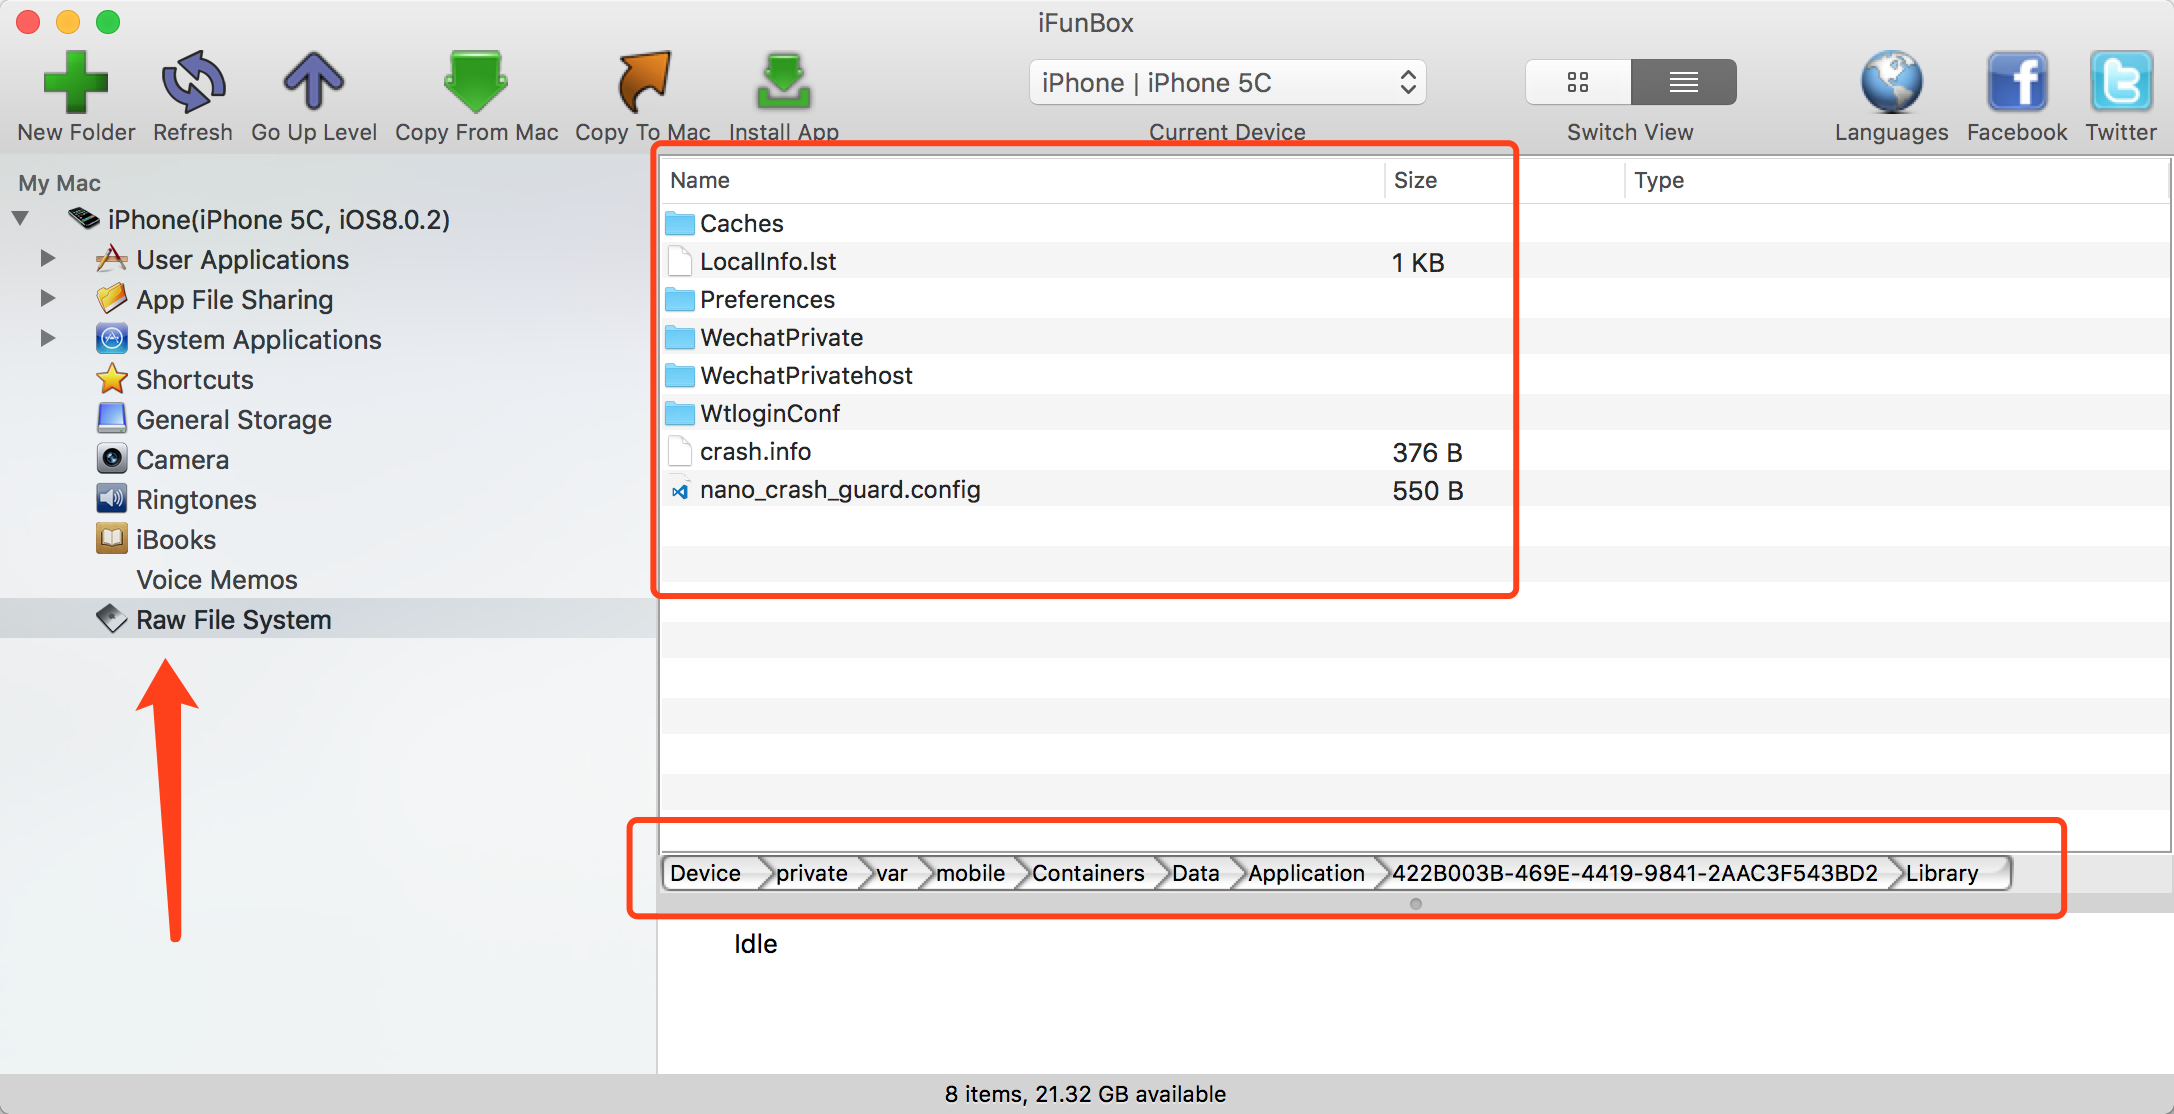Click the 376 B size value
Viewport: 2174px width, 1114px height.
tap(1427, 453)
